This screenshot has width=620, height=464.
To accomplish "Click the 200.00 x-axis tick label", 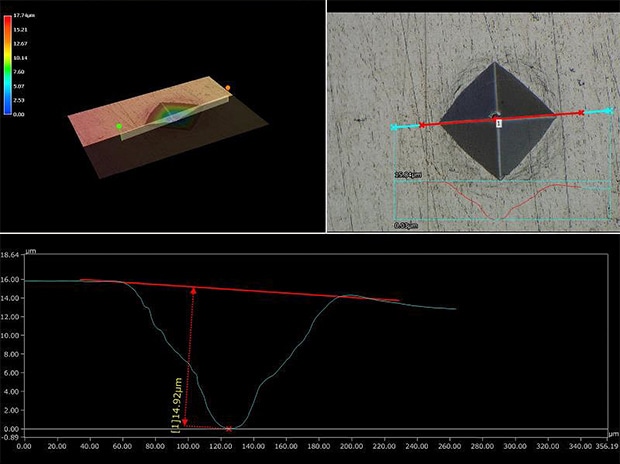I will 351,446.
